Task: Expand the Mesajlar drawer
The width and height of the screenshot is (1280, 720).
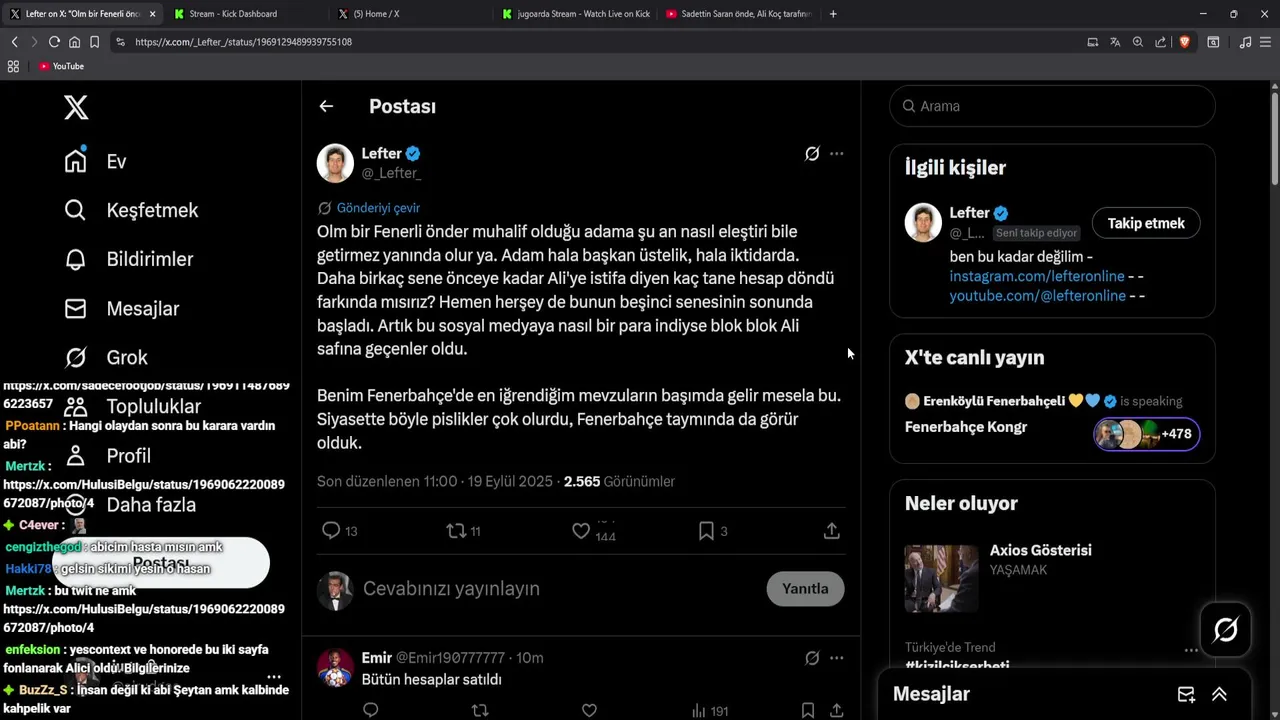Action: pyautogui.click(x=1219, y=694)
